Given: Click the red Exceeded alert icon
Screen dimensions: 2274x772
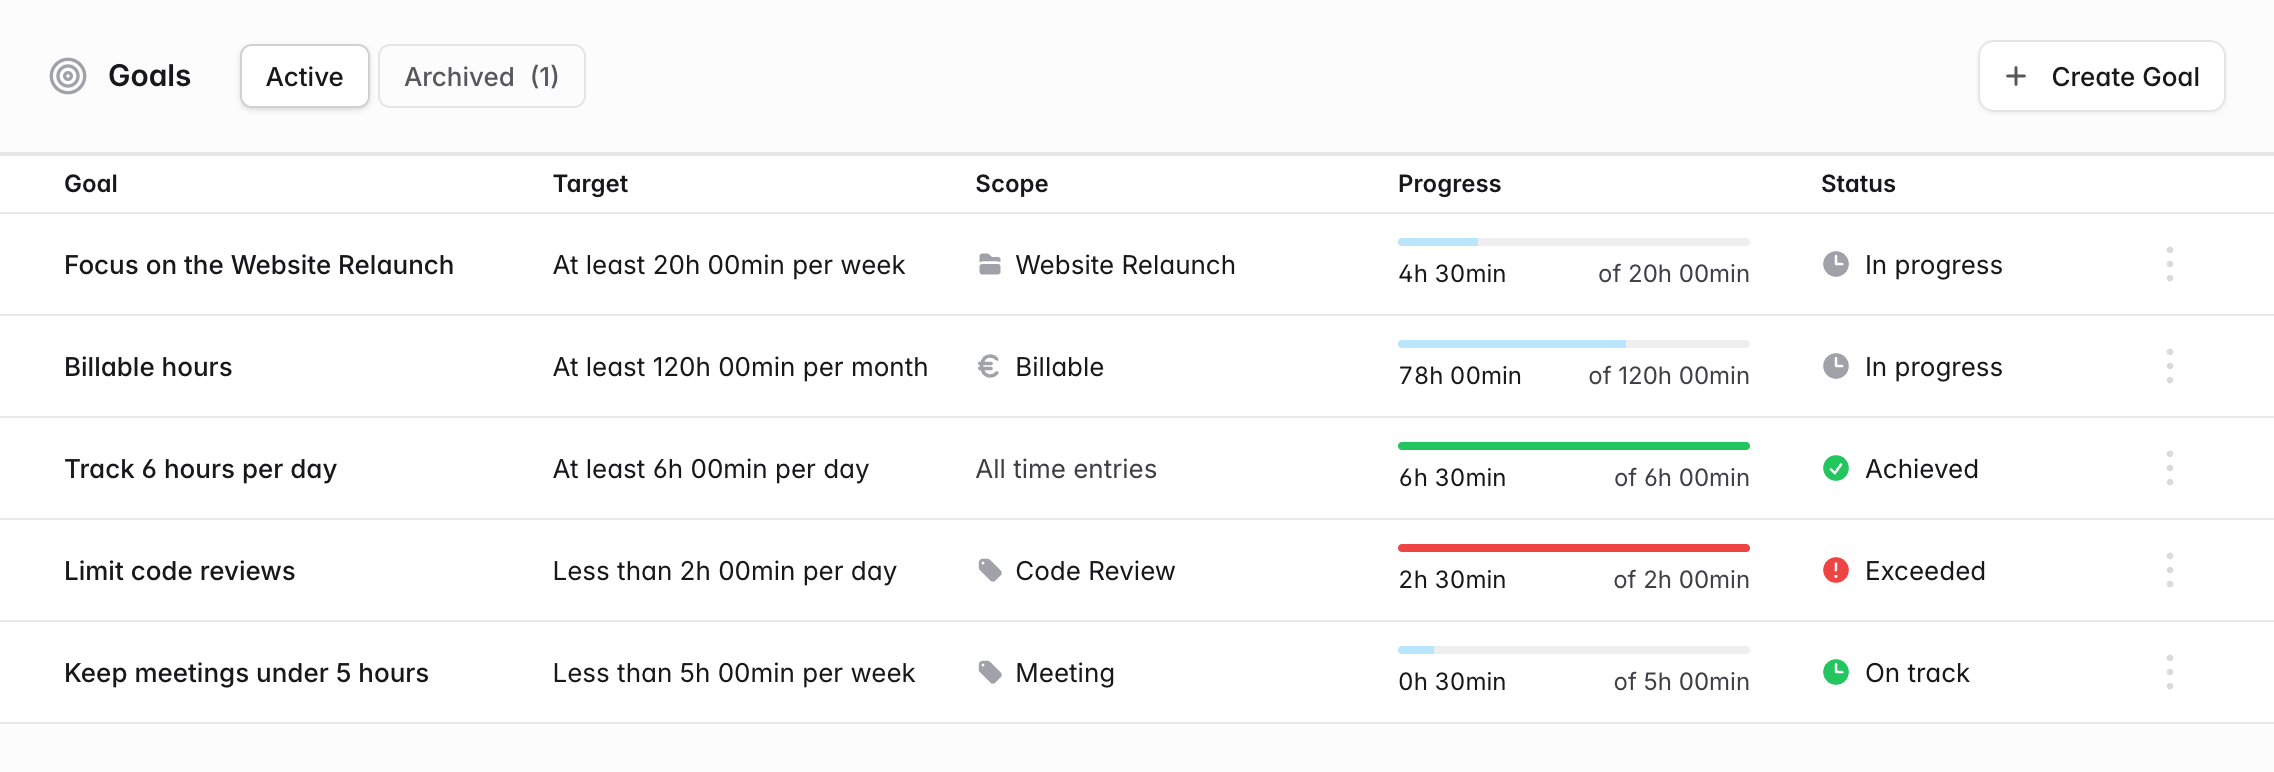Looking at the screenshot, I should pos(1836,570).
